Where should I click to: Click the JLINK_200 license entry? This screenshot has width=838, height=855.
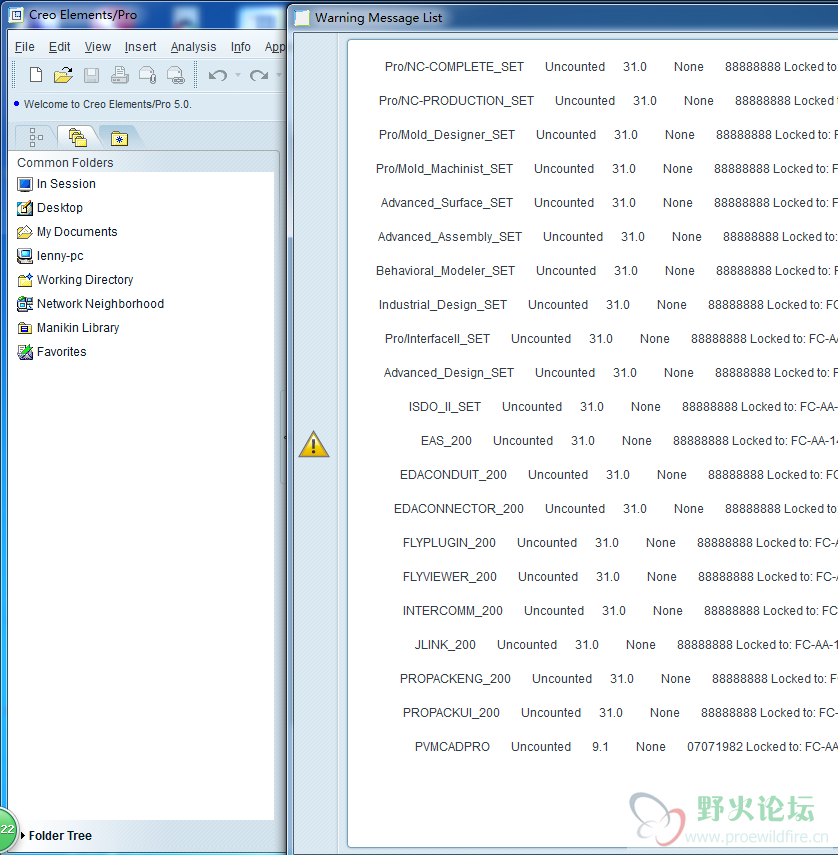(445, 645)
